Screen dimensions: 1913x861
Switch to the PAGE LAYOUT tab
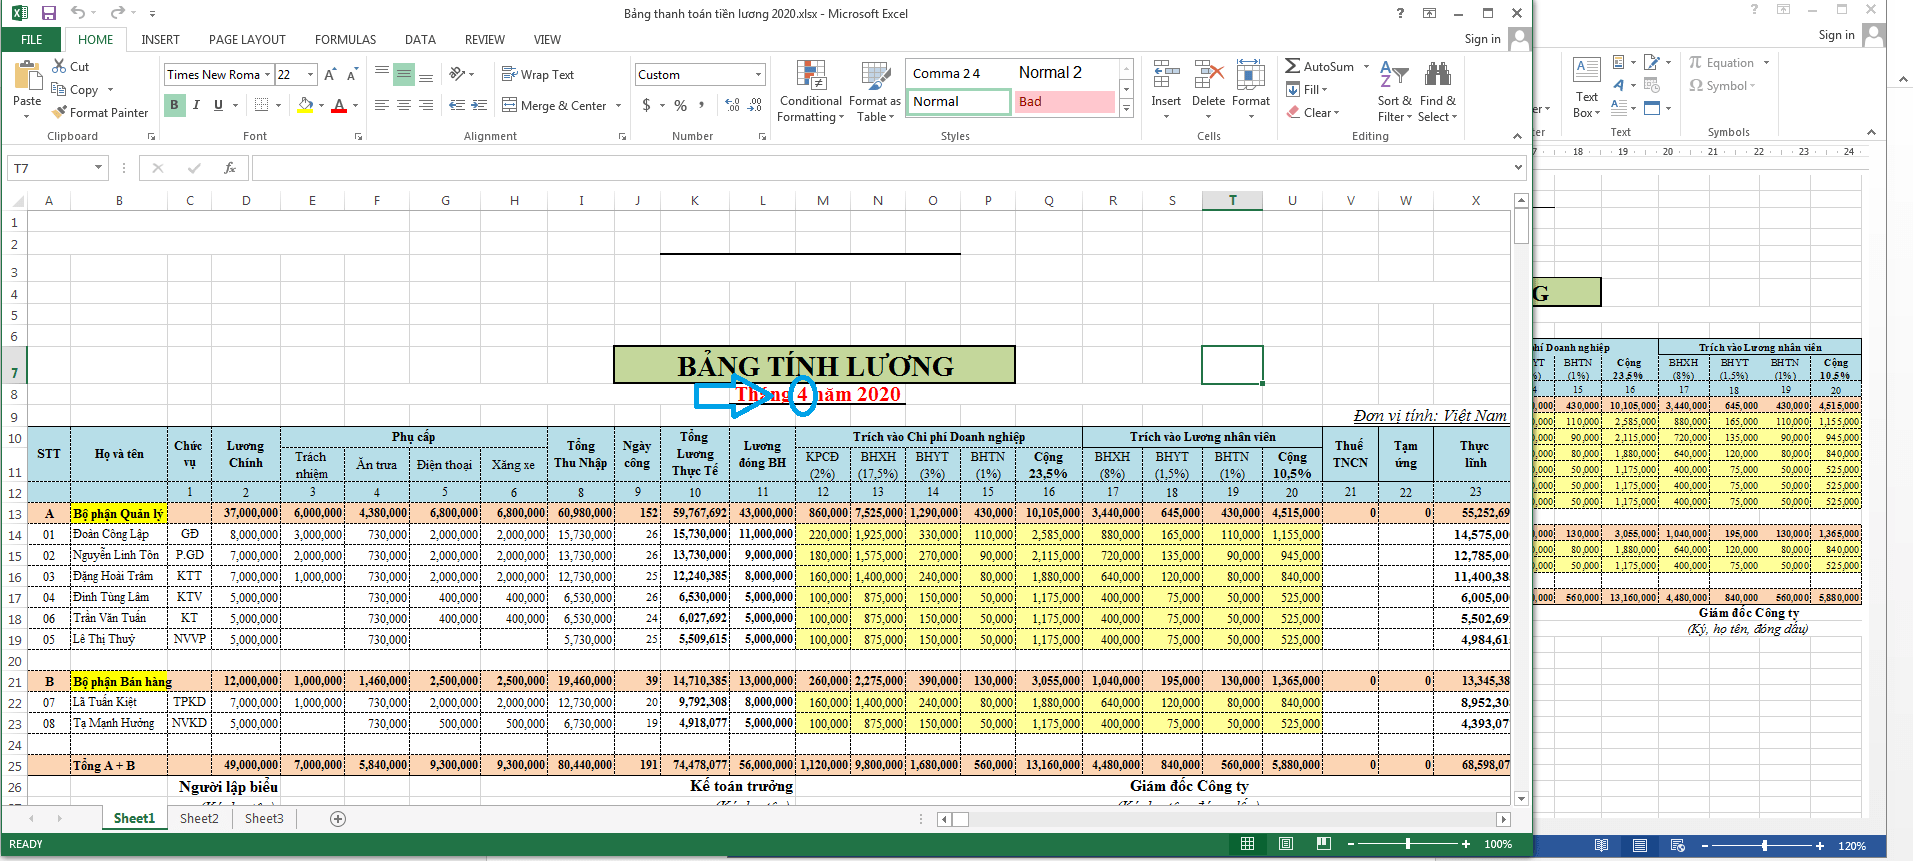pos(247,40)
